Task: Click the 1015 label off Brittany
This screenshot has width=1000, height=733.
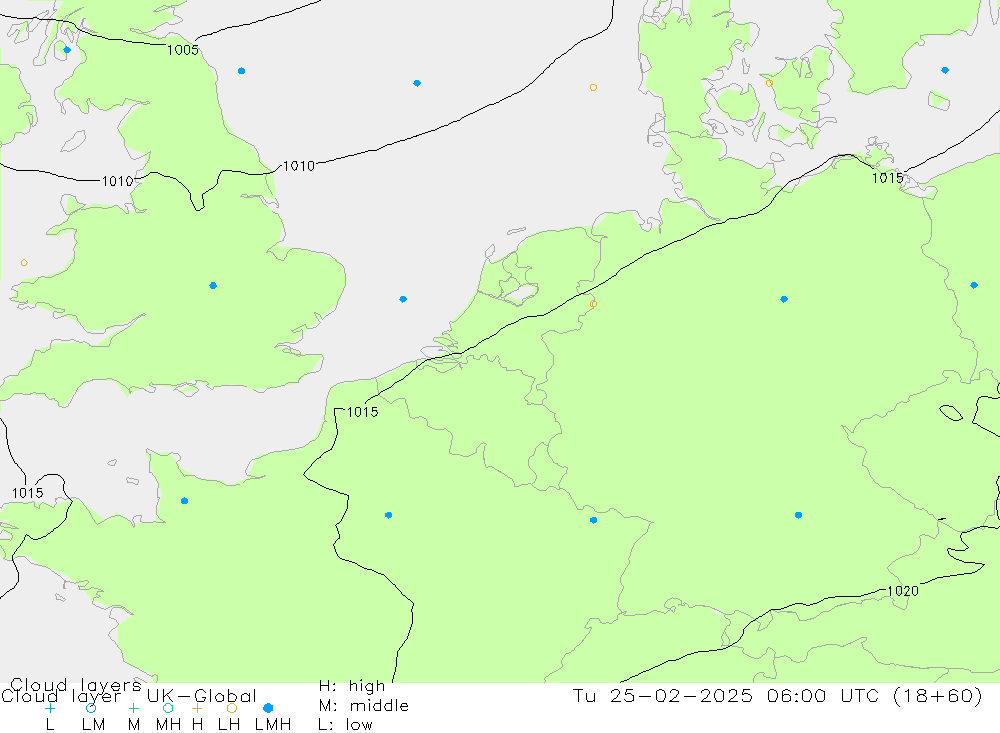Action: (27, 492)
